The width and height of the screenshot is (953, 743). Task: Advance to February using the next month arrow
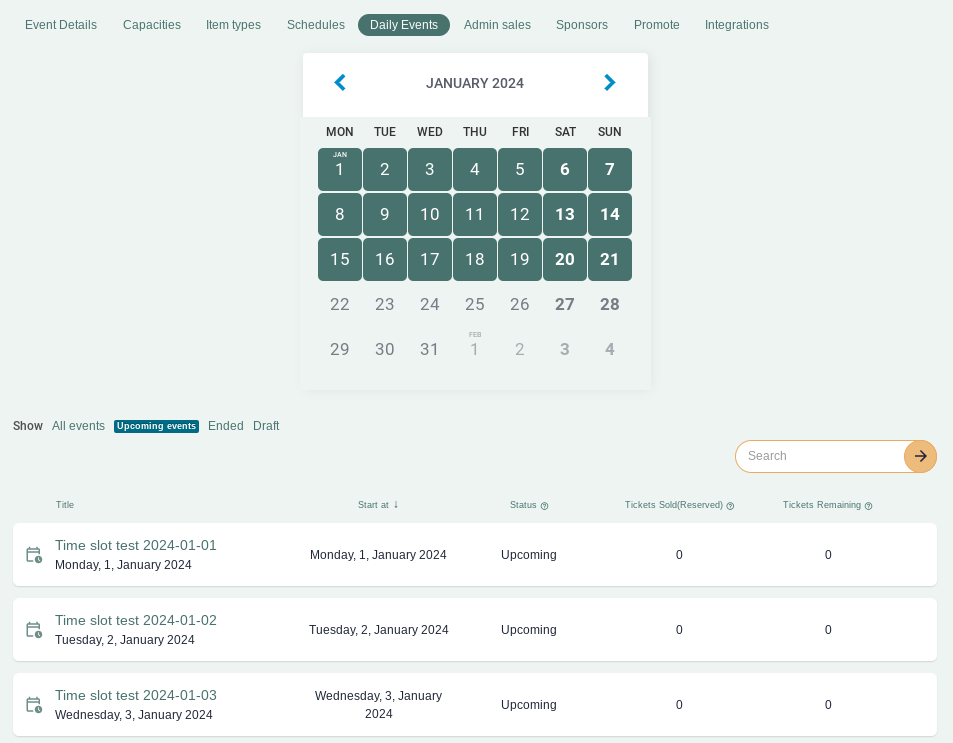(x=610, y=83)
